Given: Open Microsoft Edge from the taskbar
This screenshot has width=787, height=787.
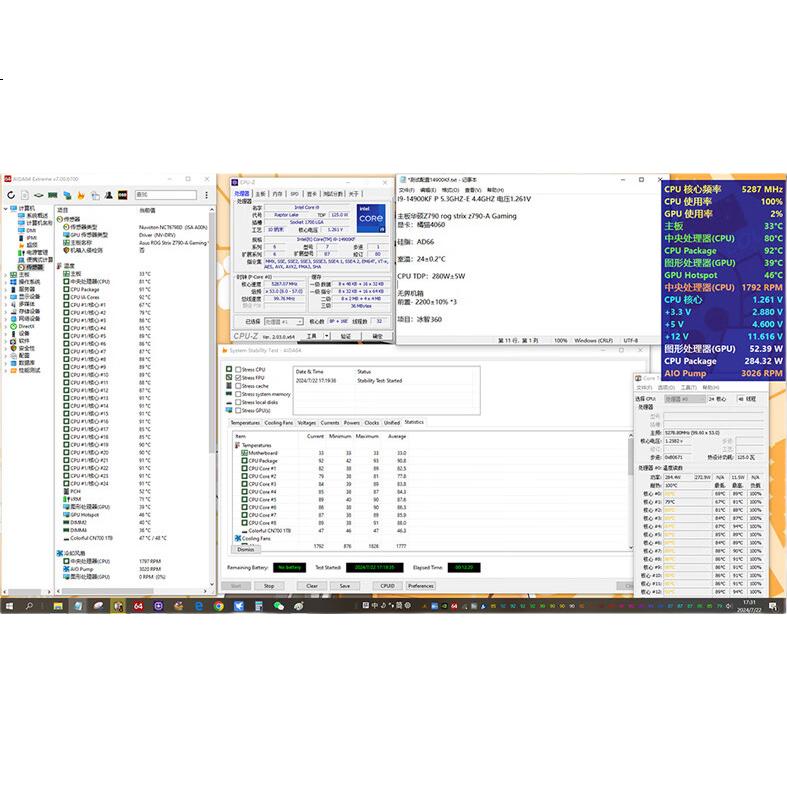Looking at the screenshot, I should click(199, 606).
